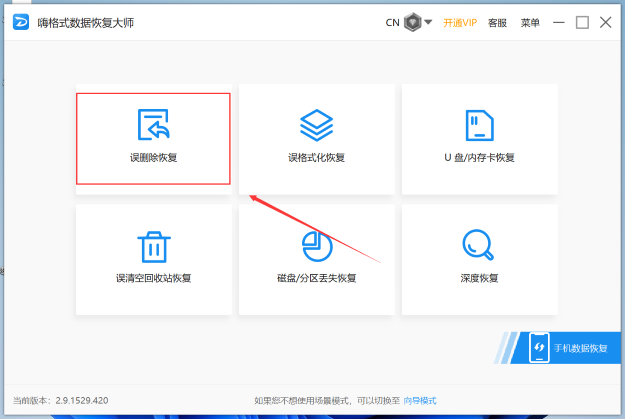Image resolution: width=625 pixels, height=419 pixels.
Task: Open the 磁盘/分区丢失恢复 pie chart icon
Action: pyautogui.click(x=317, y=246)
